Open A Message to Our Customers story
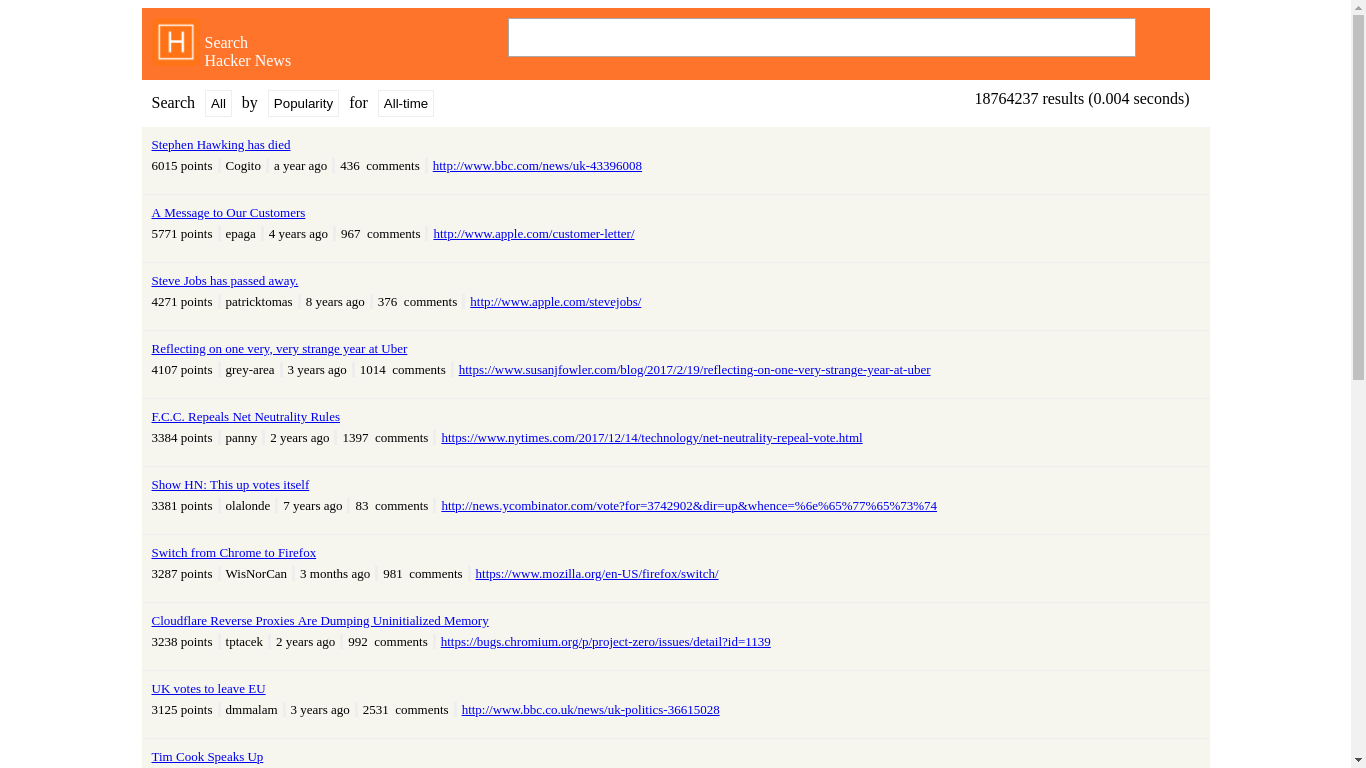The height and width of the screenshot is (768, 1366). 228,213
